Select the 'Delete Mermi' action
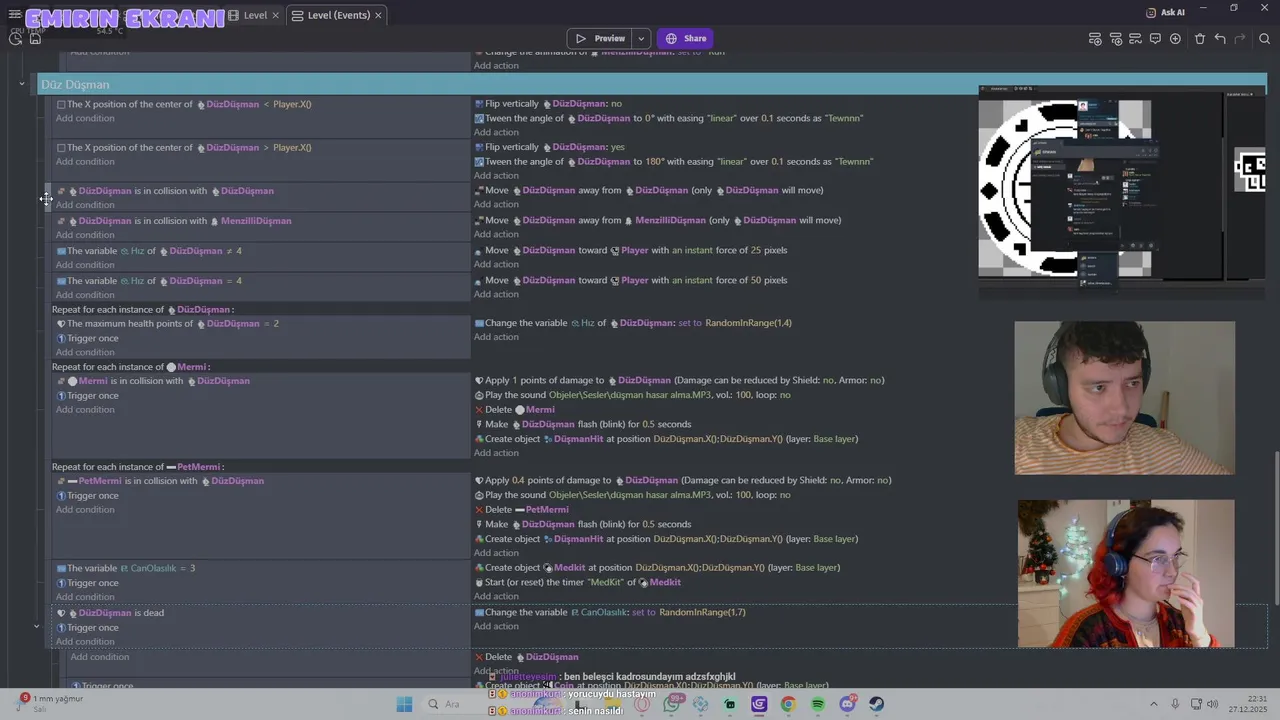 click(515, 410)
